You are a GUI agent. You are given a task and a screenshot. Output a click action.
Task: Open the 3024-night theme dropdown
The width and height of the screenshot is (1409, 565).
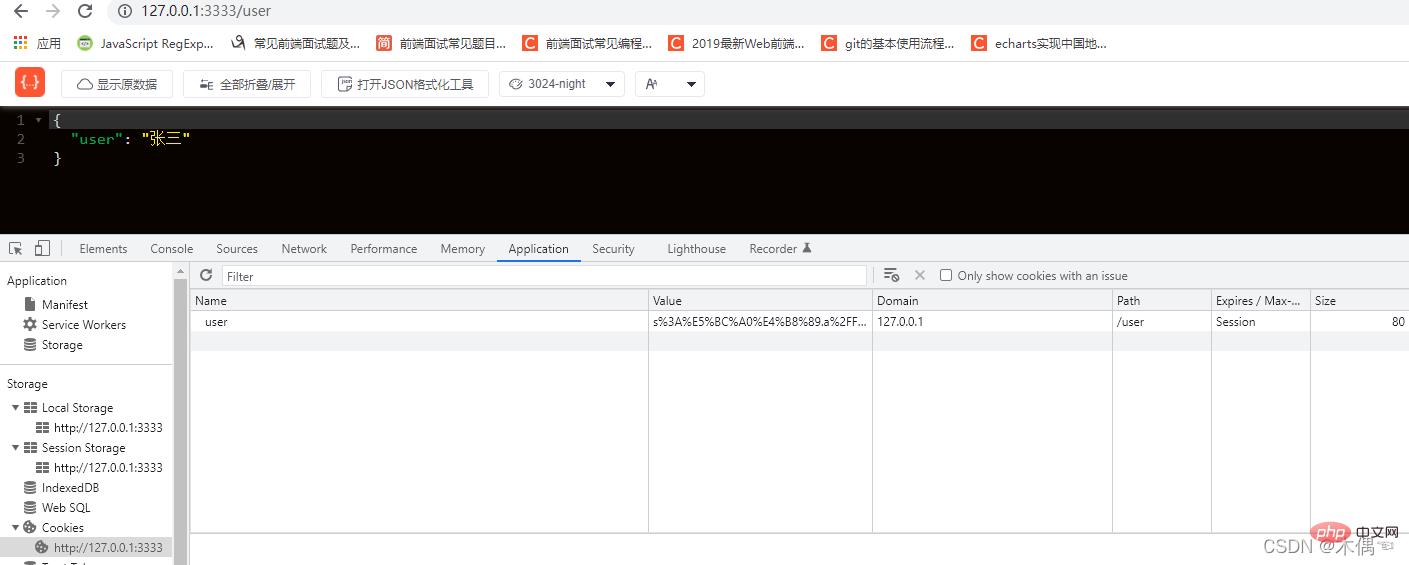pos(562,84)
